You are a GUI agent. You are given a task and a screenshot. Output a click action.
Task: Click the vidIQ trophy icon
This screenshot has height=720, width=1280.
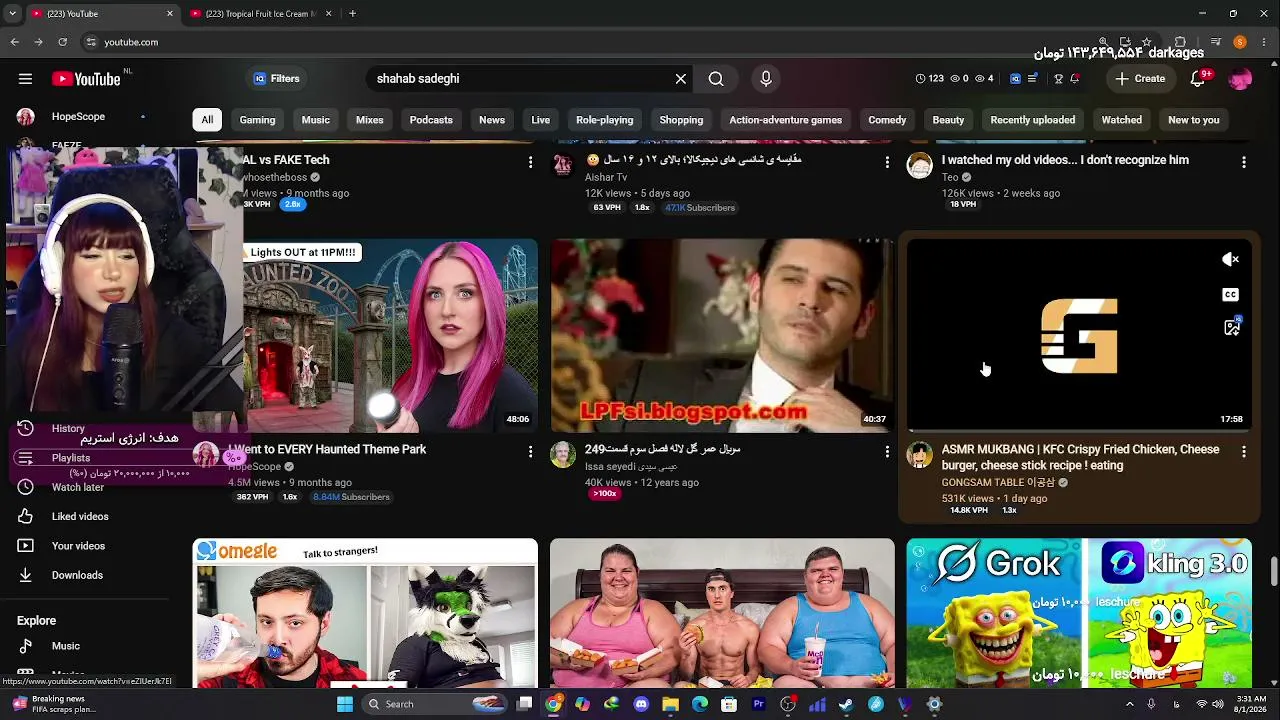coord(1058,79)
